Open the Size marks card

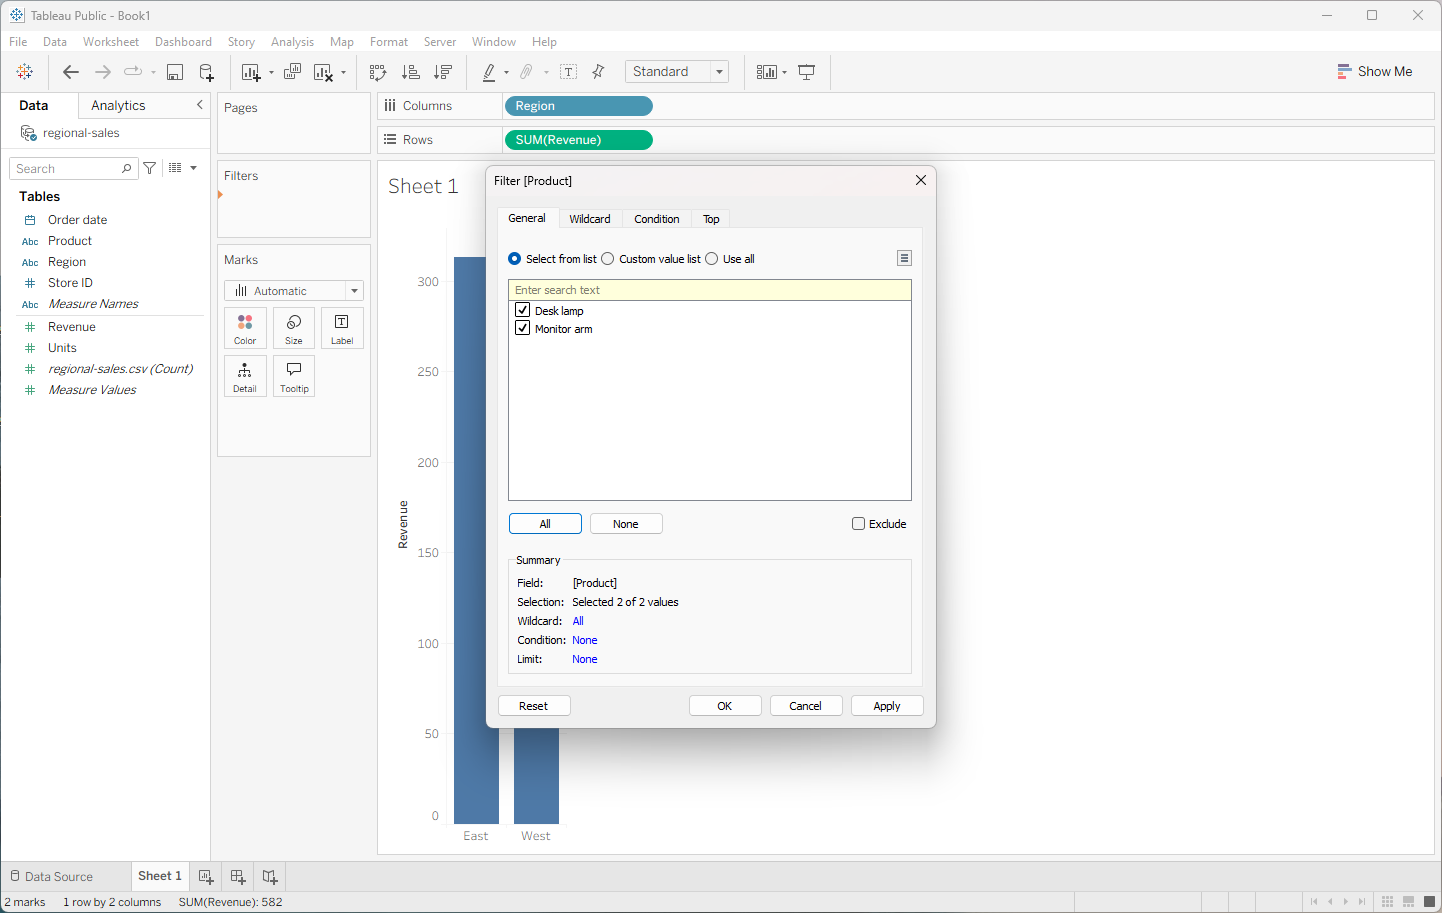tap(294, 328)
